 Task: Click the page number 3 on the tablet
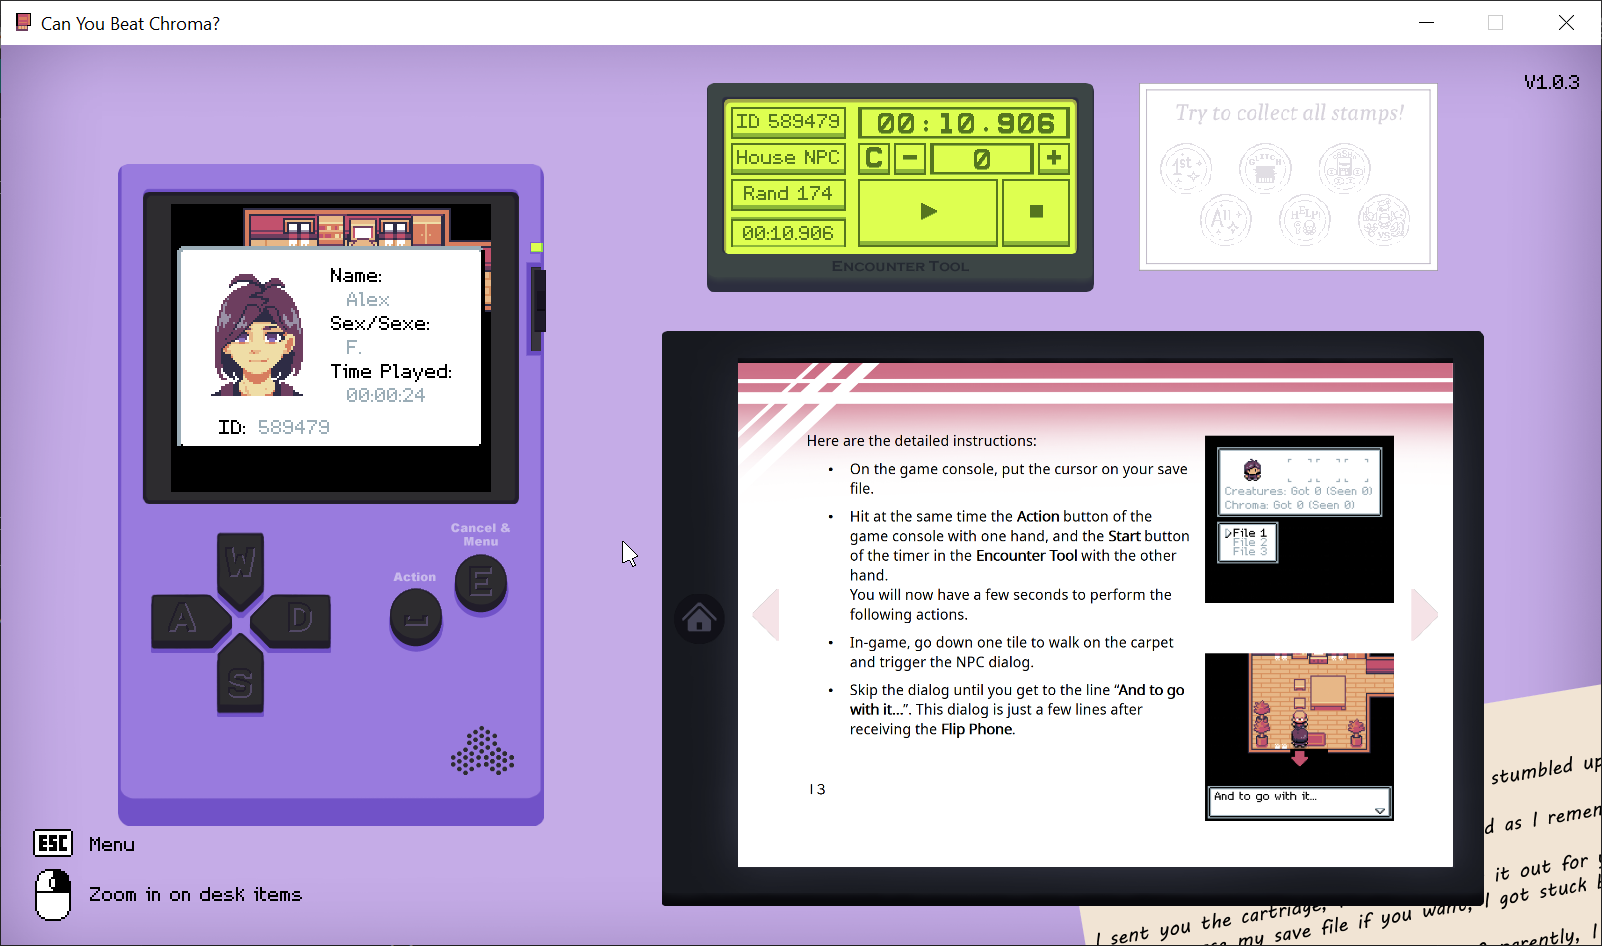821,789
